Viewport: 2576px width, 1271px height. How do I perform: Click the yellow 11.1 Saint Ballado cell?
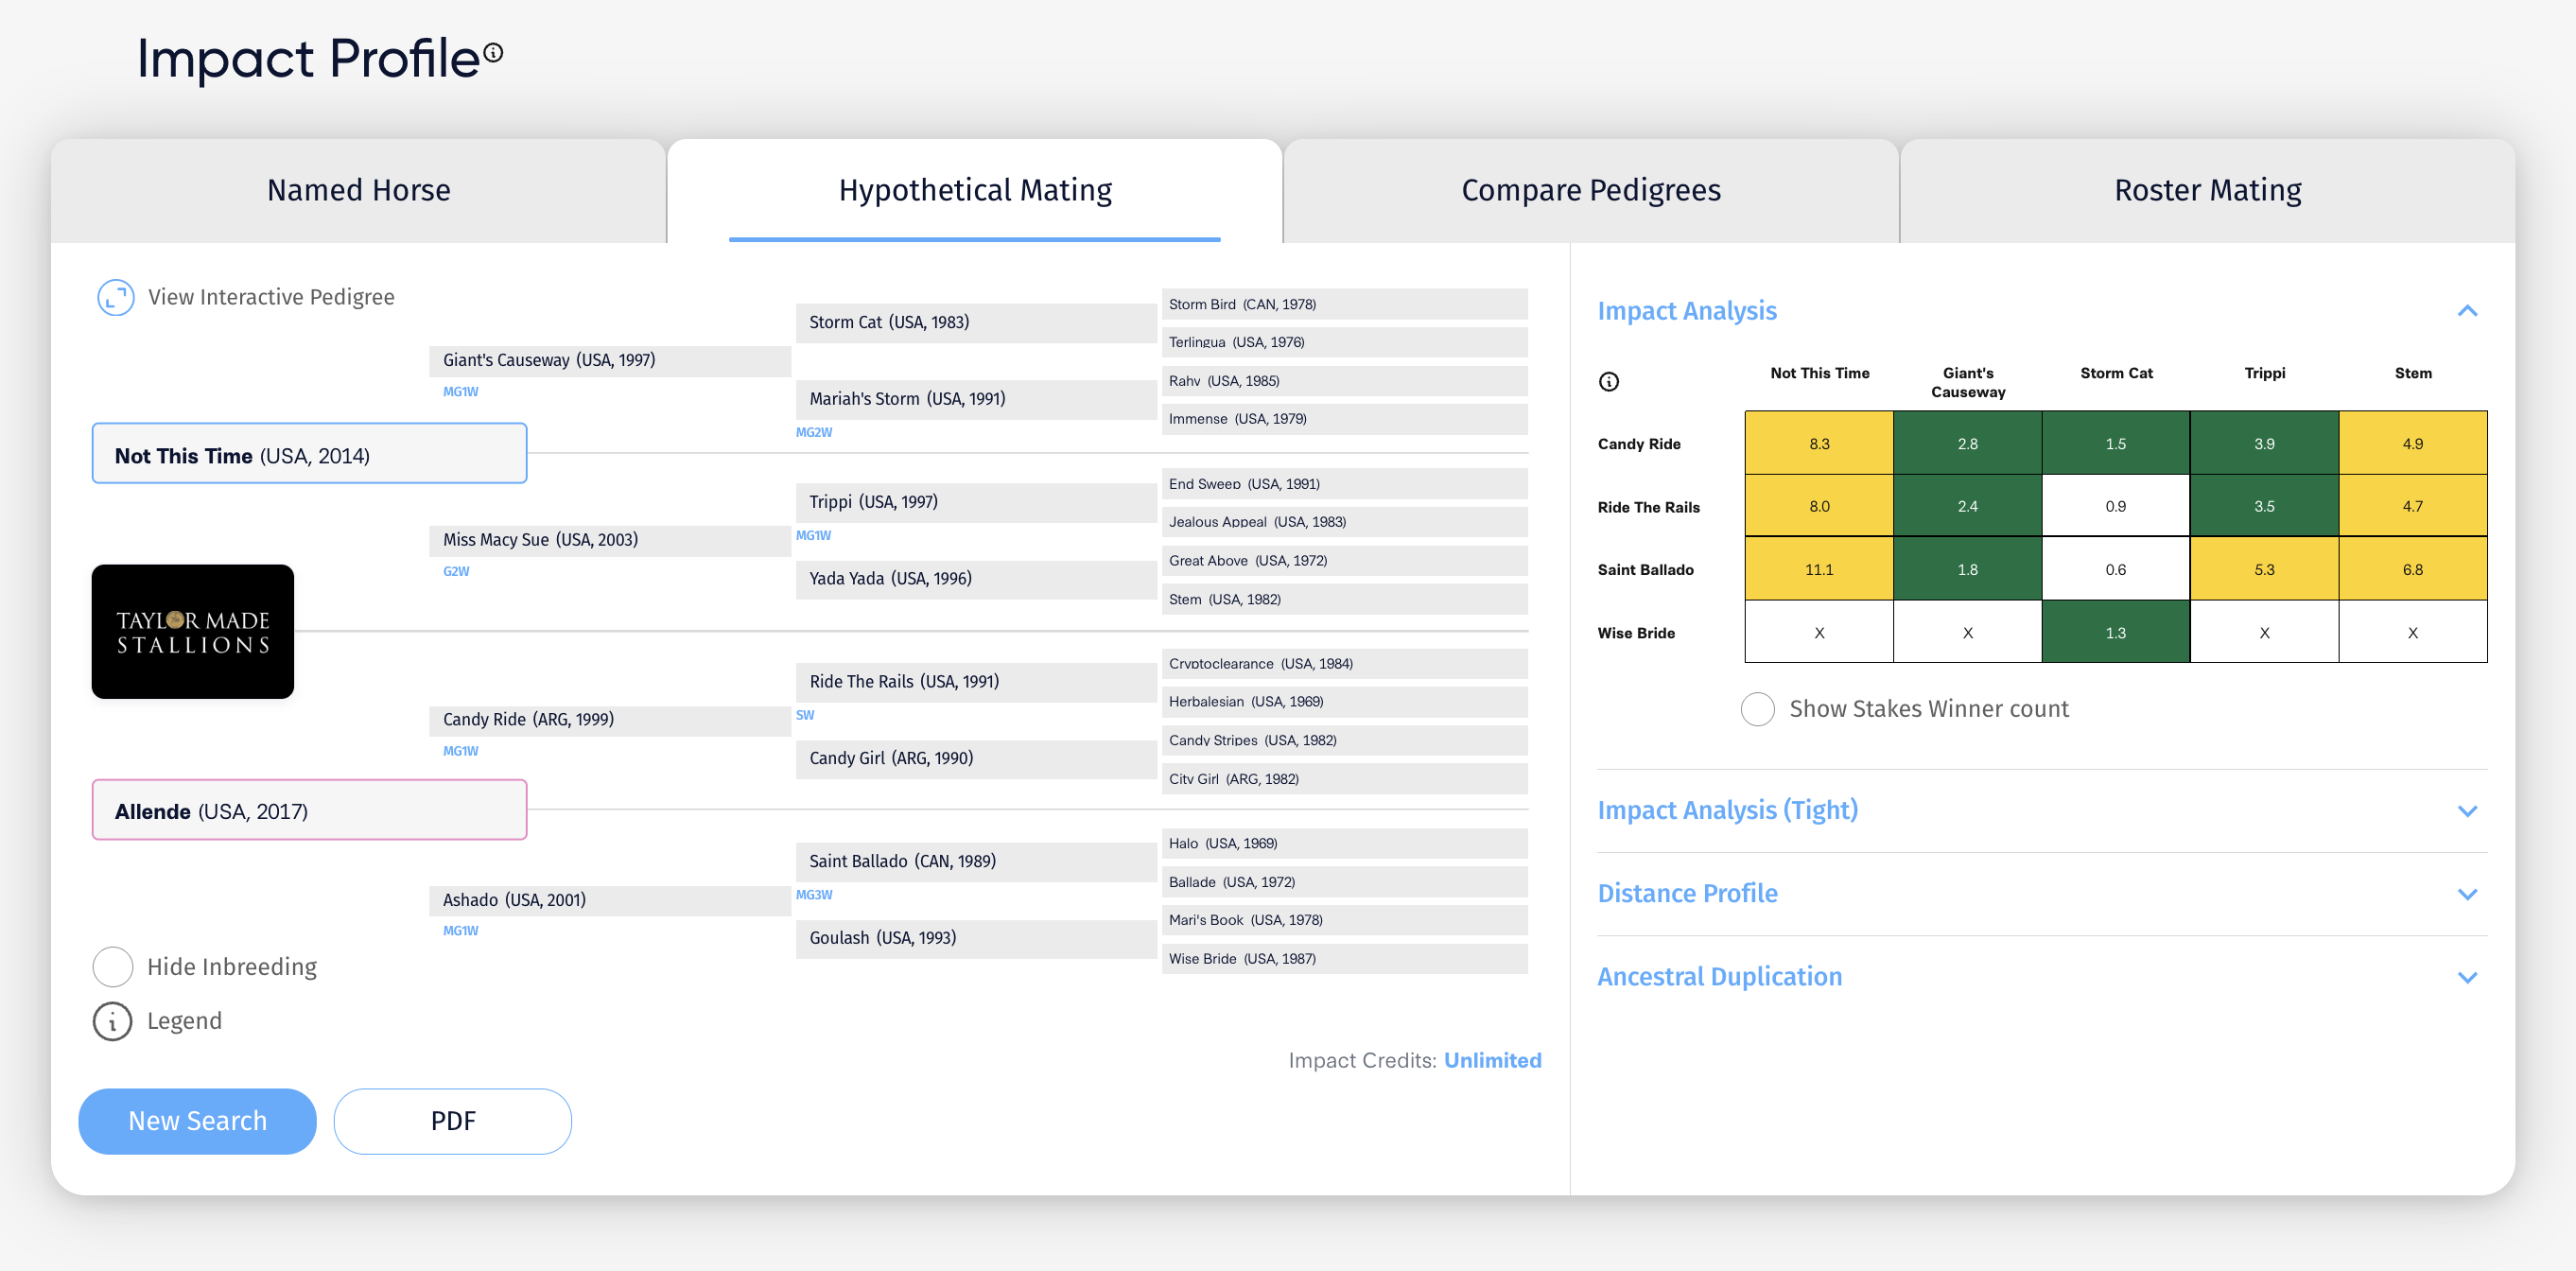tap(1819, 569)
